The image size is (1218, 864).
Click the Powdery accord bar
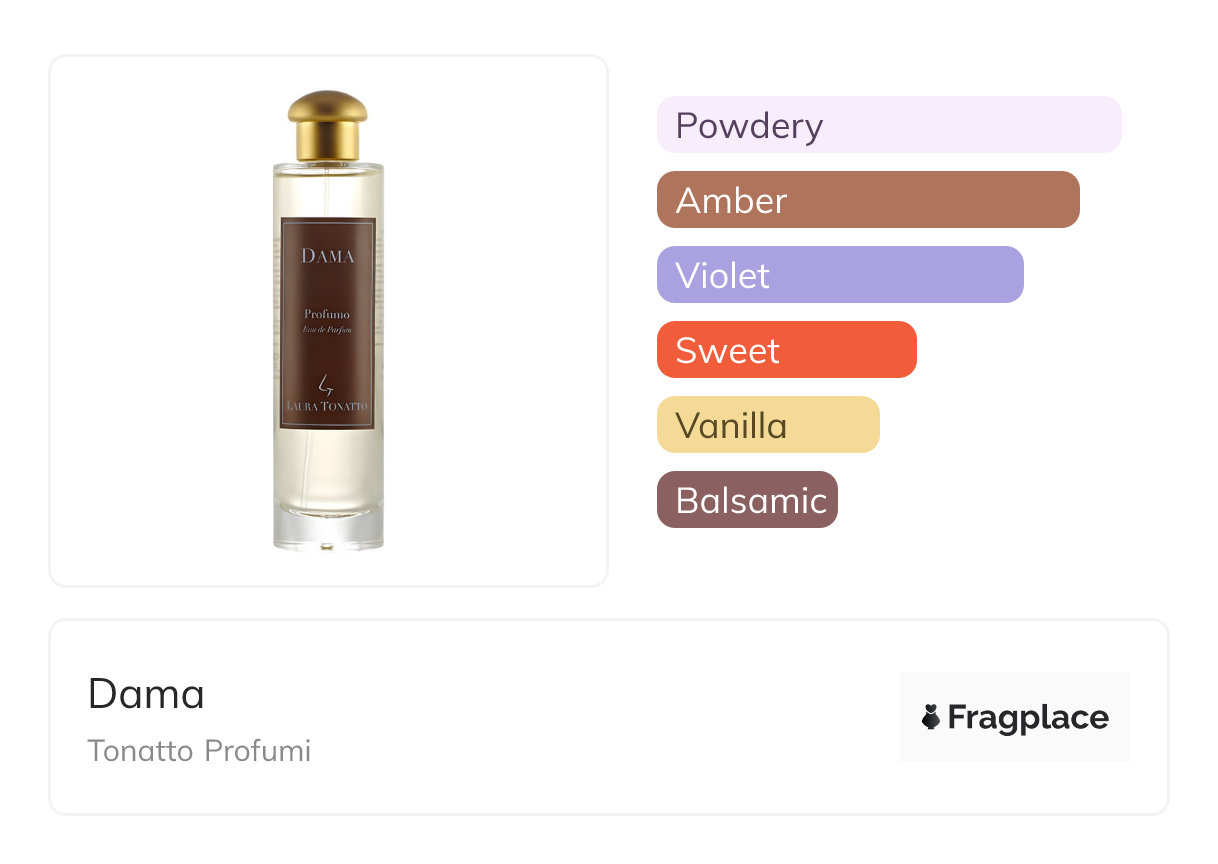tap(888, 125)
